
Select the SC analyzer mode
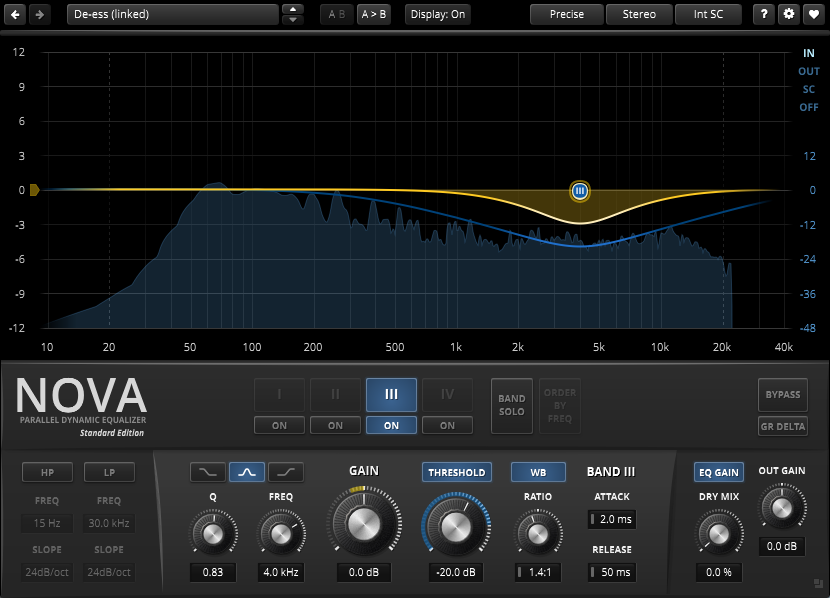(x=809, y=89)
